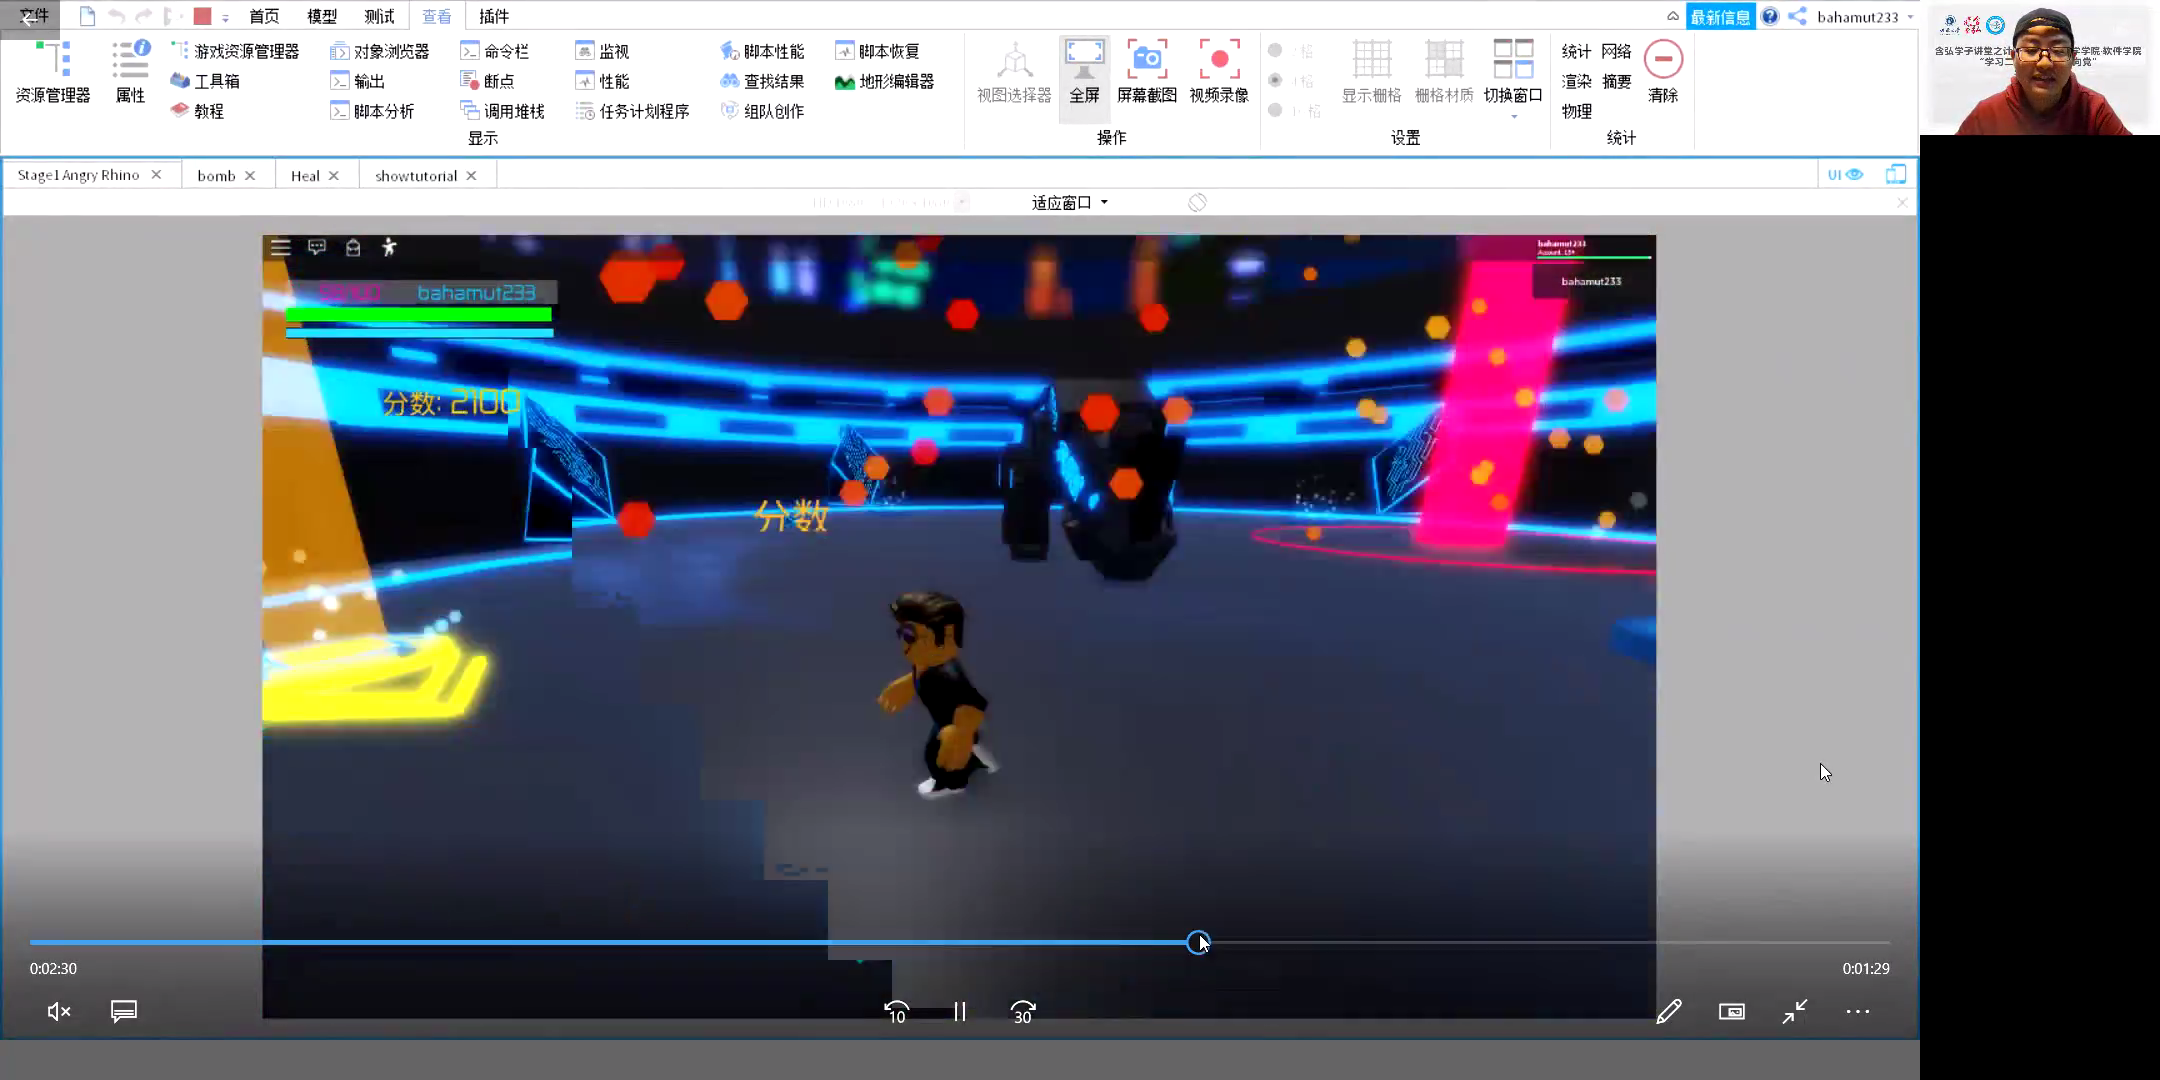Select the showtutorial script tab
The width and height of the screenshot is (2160, 1080).
[416, 176]
